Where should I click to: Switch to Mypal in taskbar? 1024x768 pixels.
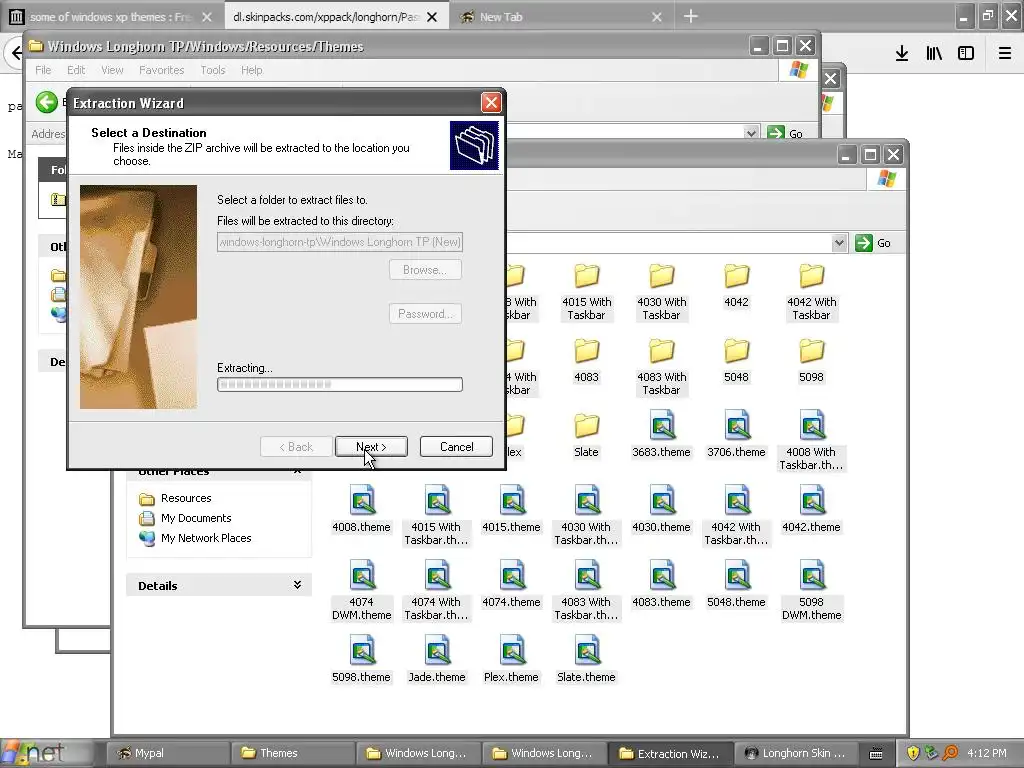pyautogui.click(x=168, y=753)
